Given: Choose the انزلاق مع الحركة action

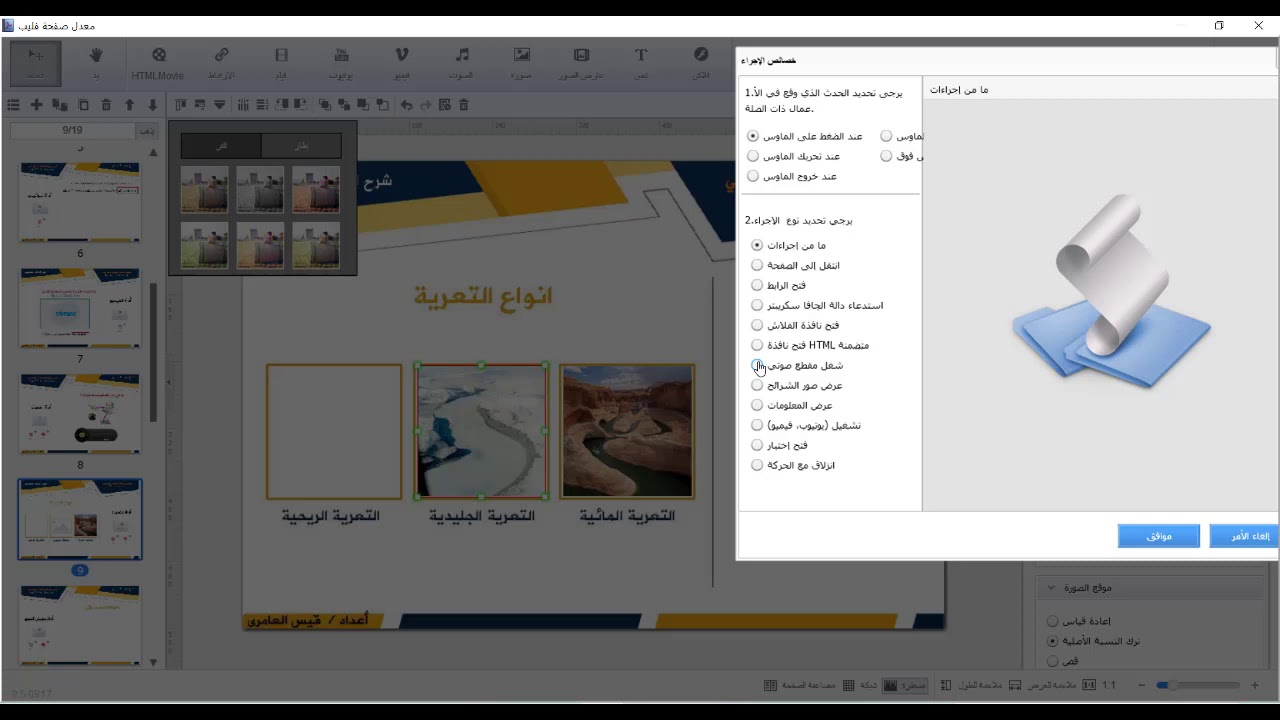Looking at the screenshot, I should click(793, 465).
